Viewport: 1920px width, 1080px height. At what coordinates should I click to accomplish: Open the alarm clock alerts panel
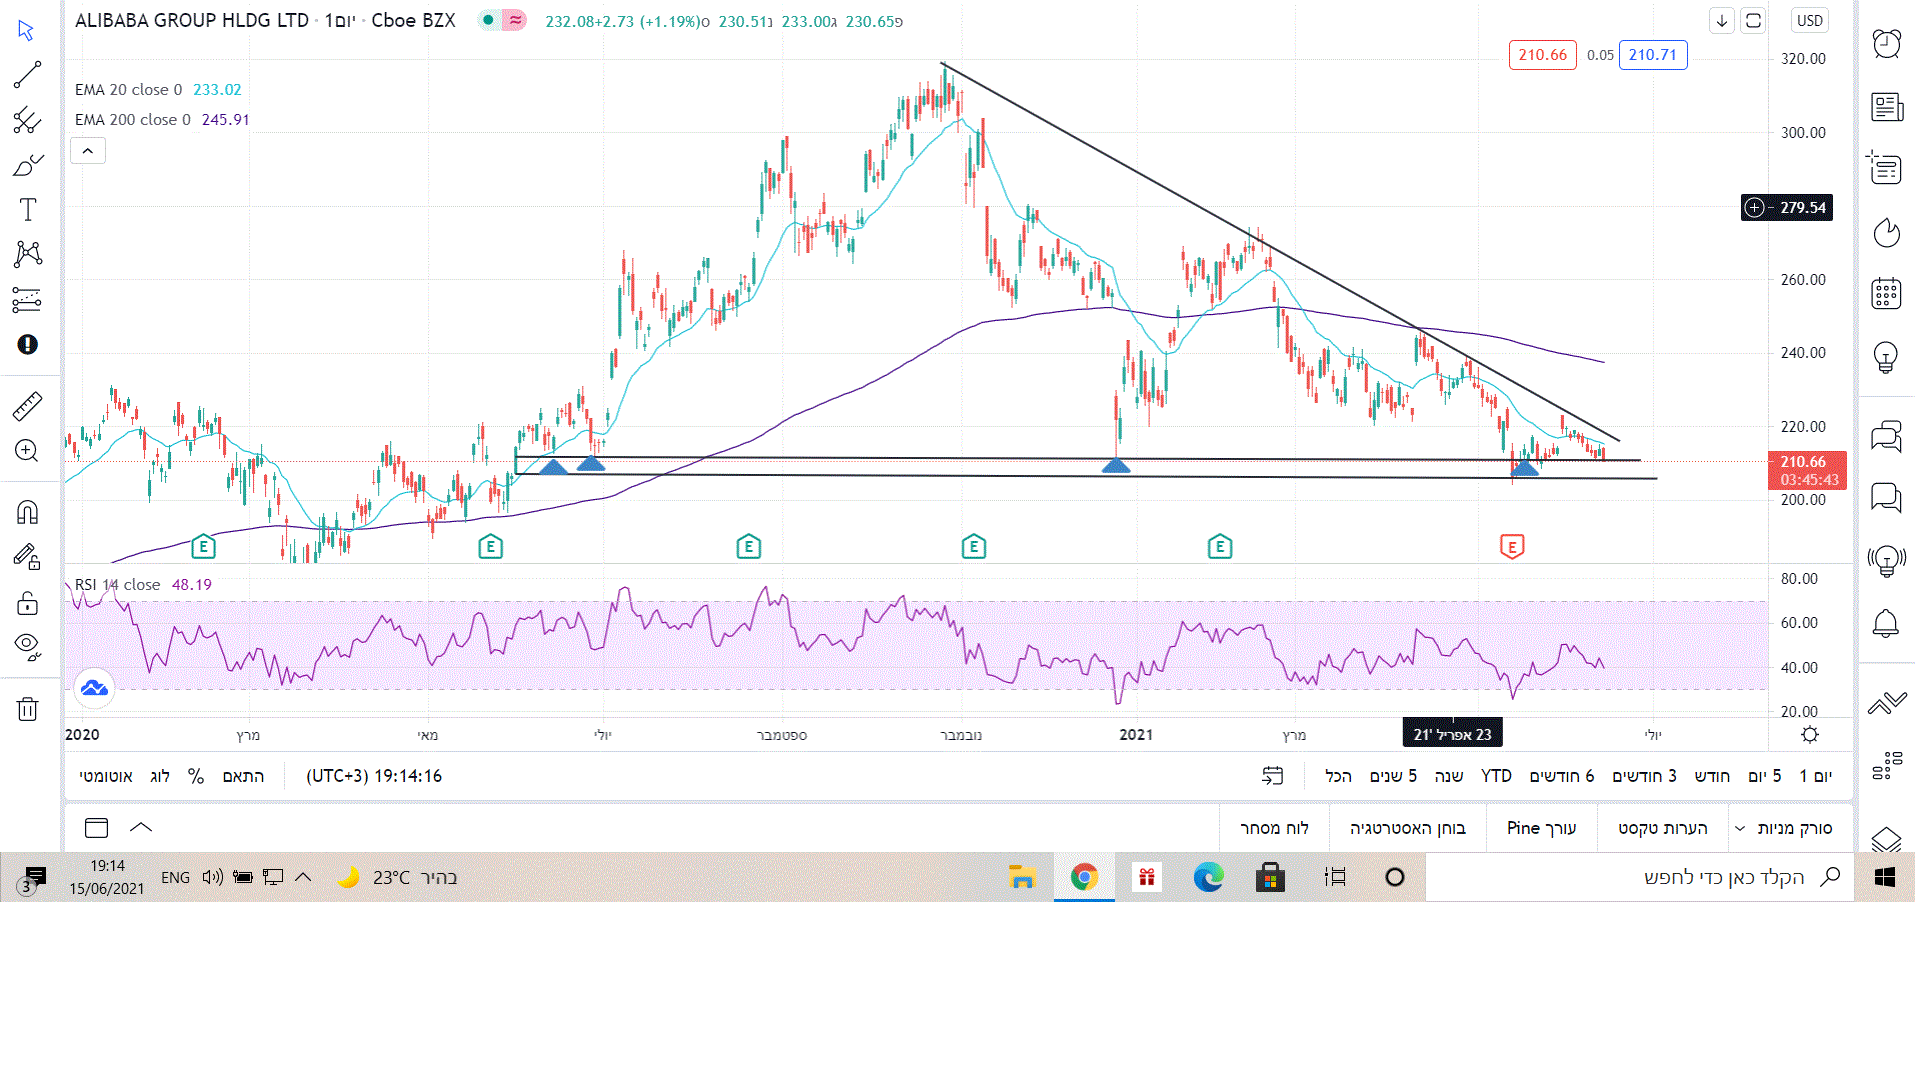[x=1886, y=43]
